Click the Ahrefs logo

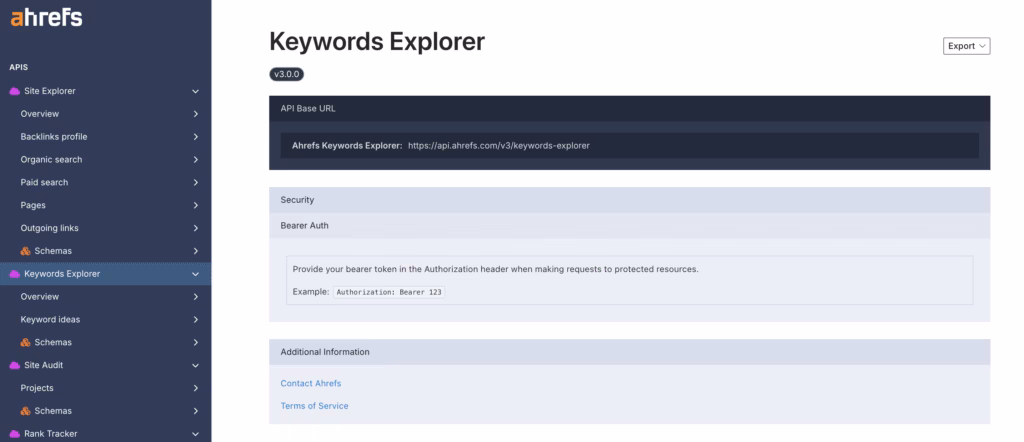click(46, 18)
